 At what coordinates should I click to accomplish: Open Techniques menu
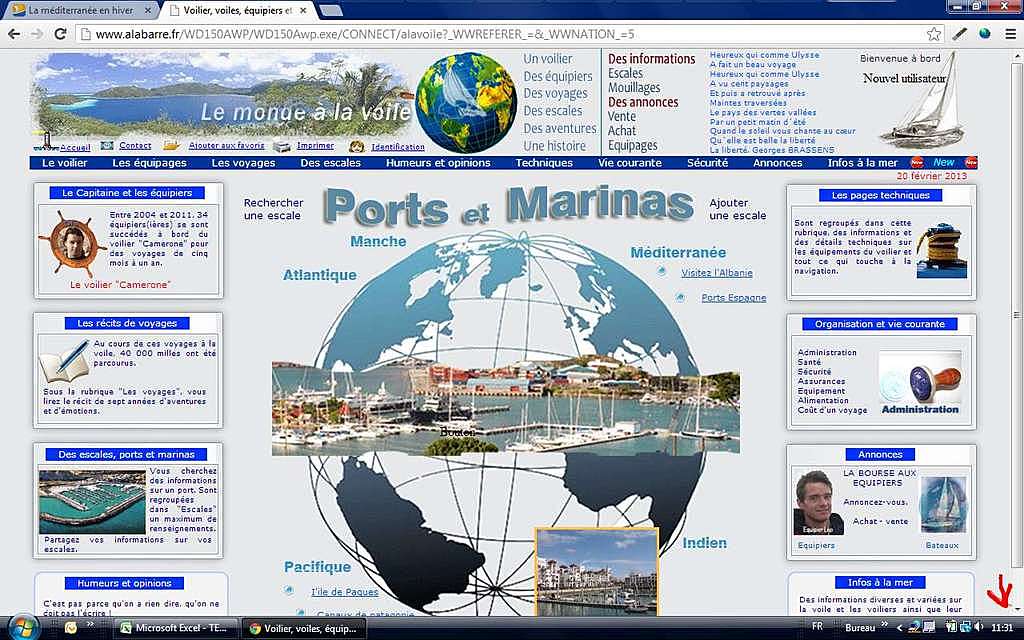click(x=544, y=163)
